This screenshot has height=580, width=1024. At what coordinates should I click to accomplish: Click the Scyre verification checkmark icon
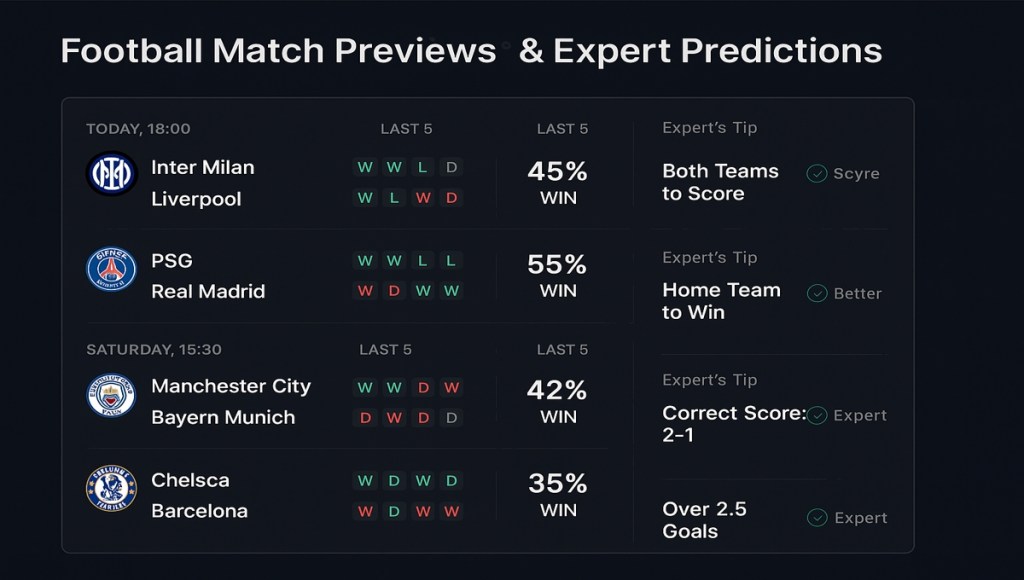[x=815, y=173]
